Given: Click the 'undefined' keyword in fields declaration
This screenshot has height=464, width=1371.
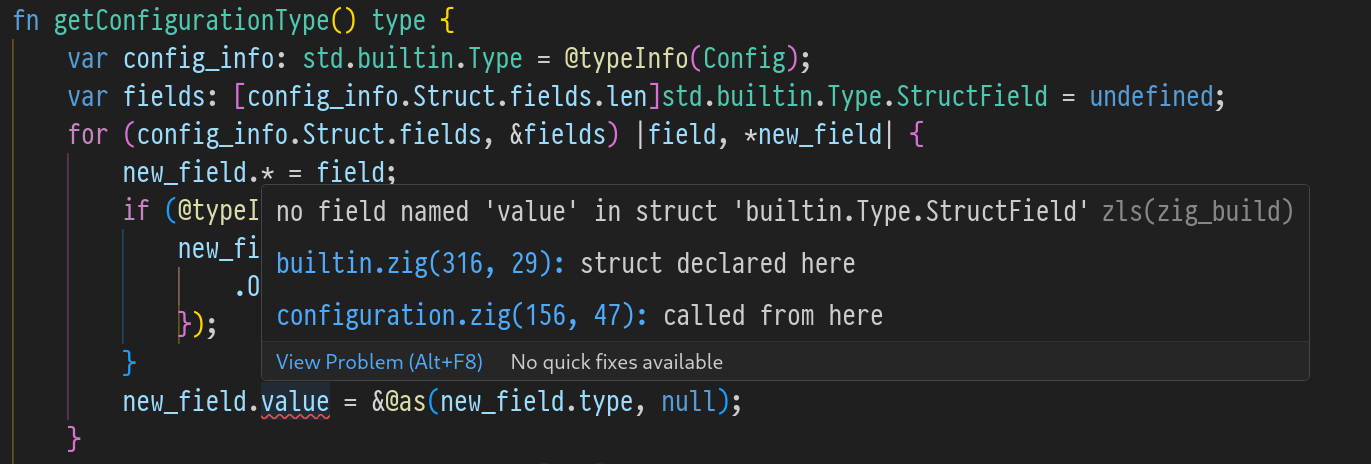Looking at the screenshot, I should coord(1150,97).
